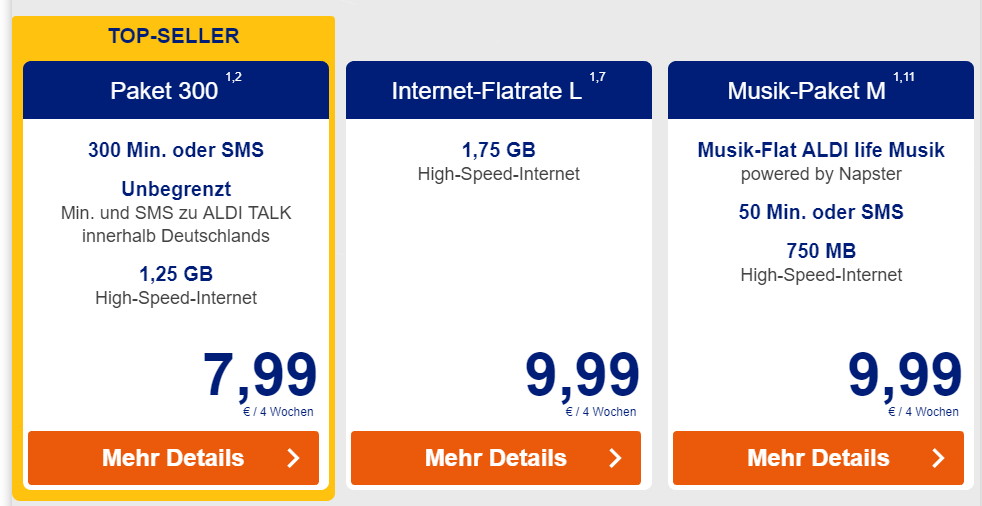The image size is (982, 506).
Task: Click the 750 MB High-Speed-Internet feature
Action: pos(821,263)
